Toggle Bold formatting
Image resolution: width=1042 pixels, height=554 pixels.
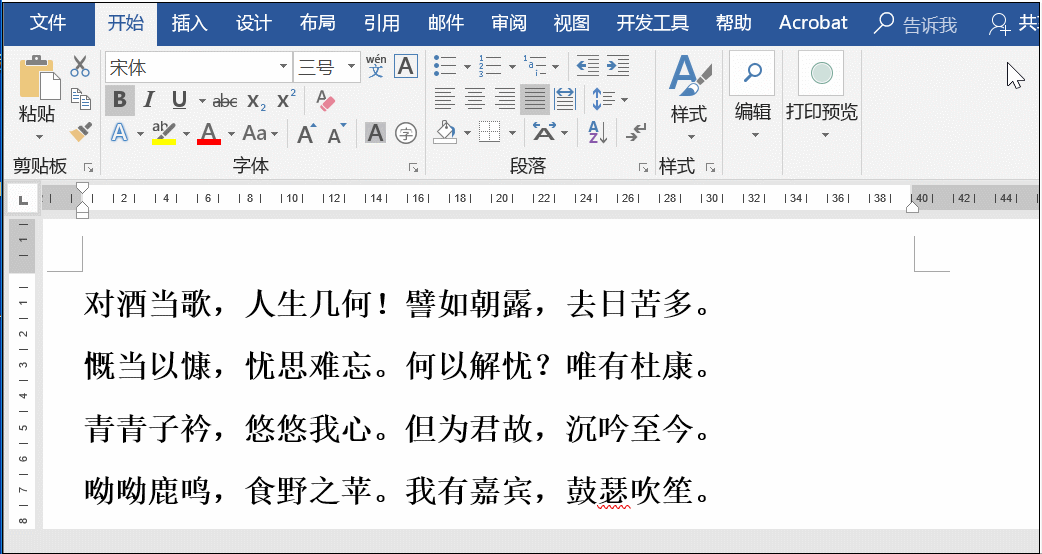pyautogui.click(x=120, y=100)
